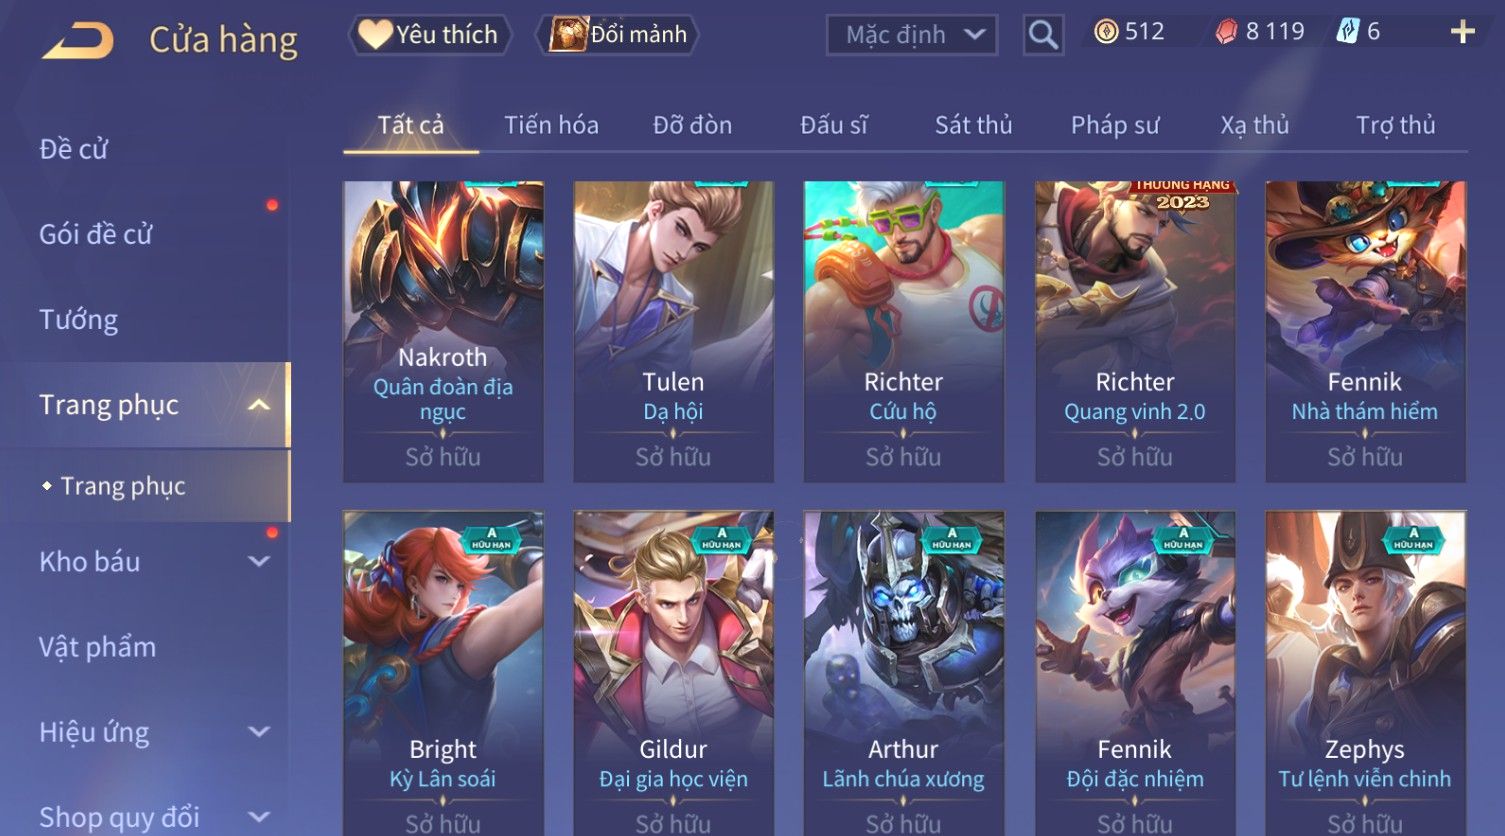This screenshot has width=1505, height=836.
Task: Open Tướng in the sidebar
Action: (79, 320)
